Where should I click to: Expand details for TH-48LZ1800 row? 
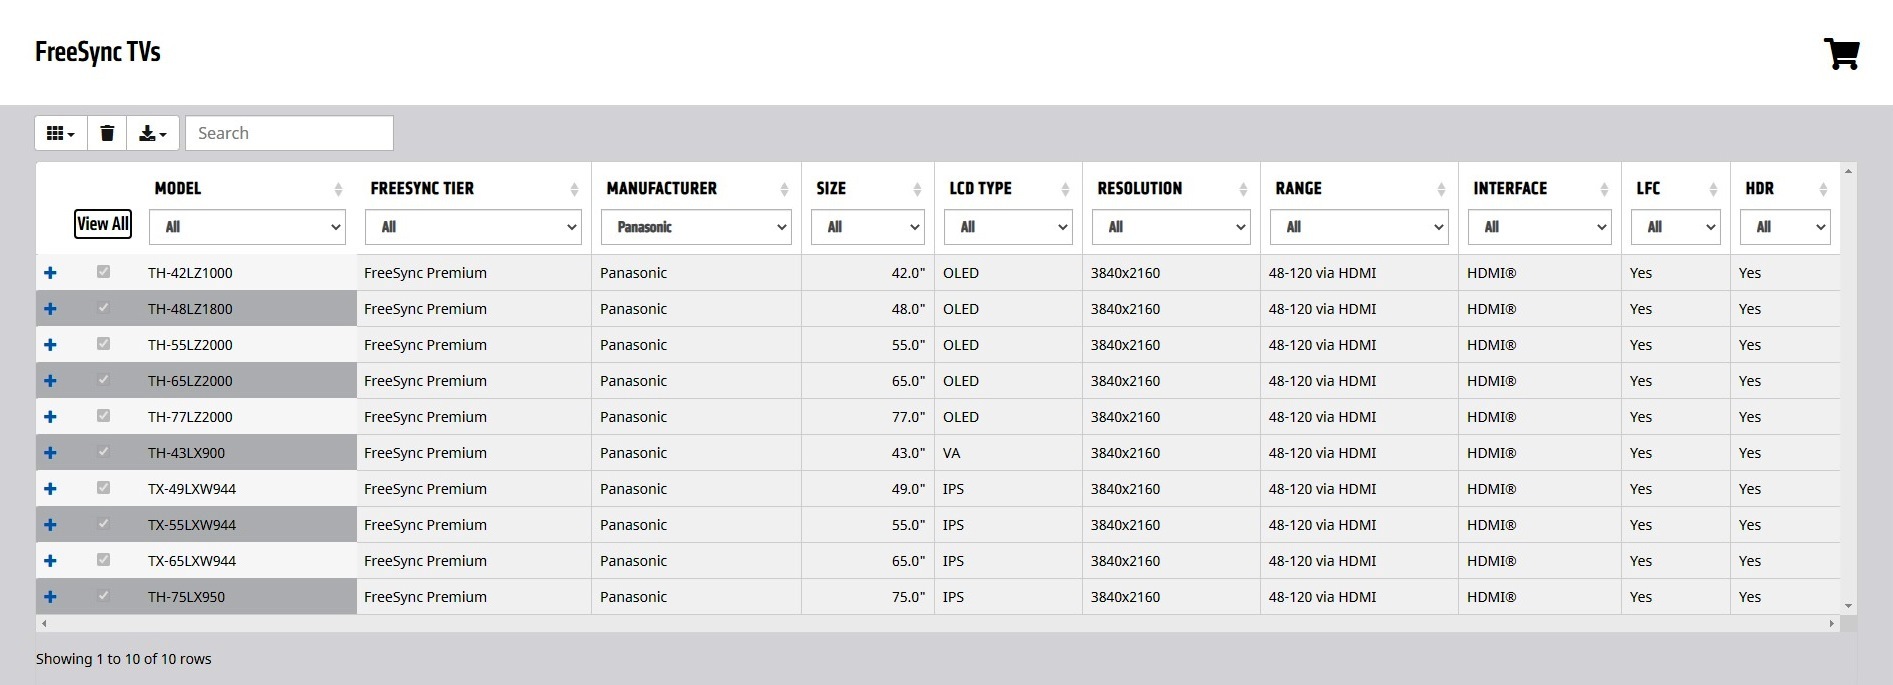tap(50, 309)
